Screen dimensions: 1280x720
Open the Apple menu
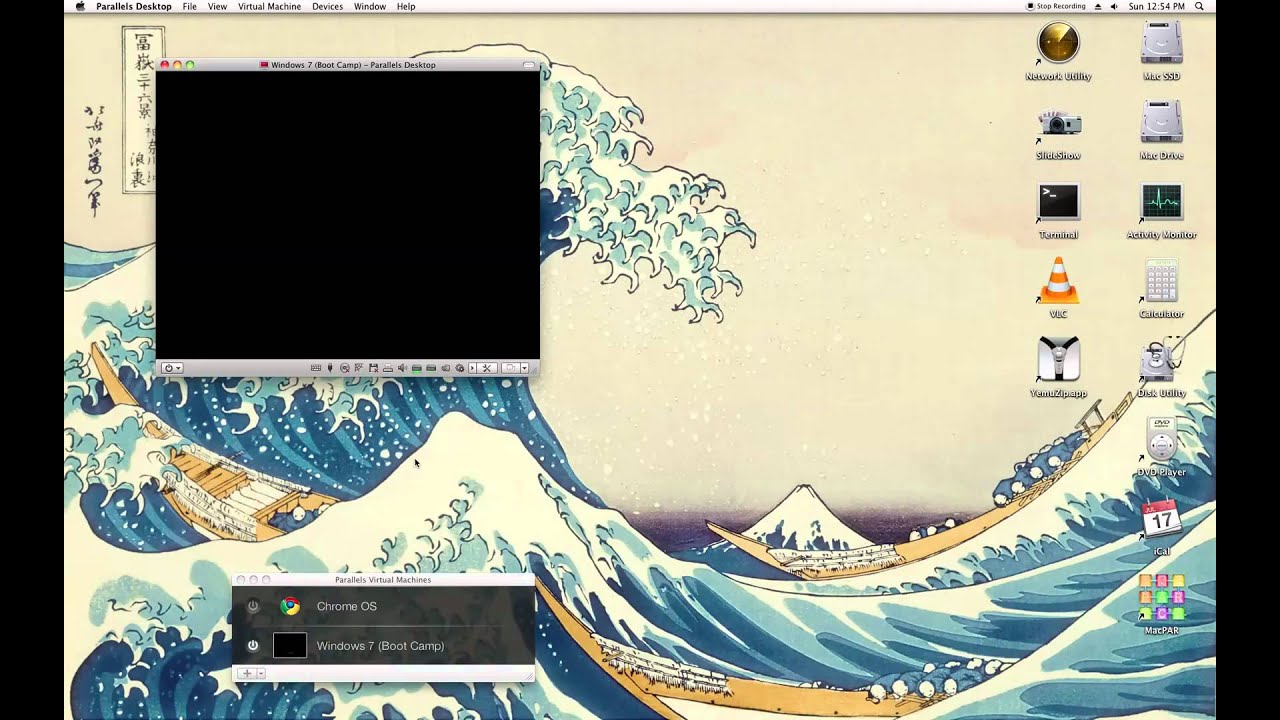(80, 6)
